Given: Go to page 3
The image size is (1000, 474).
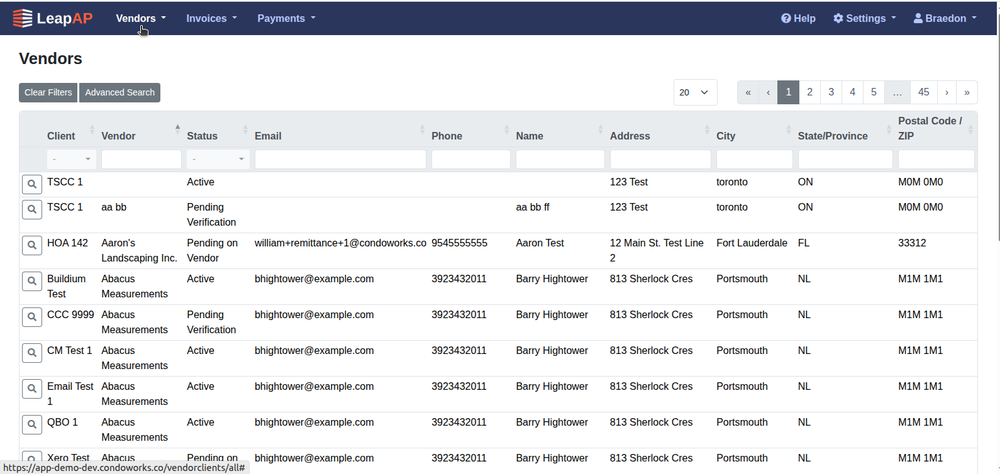Looking at the screenshot, I should tap(831, 93).
